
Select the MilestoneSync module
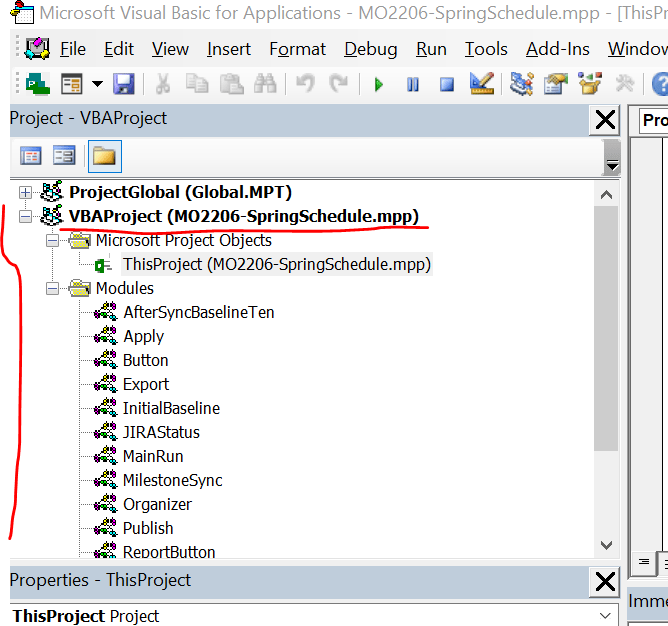pos(173,480)
